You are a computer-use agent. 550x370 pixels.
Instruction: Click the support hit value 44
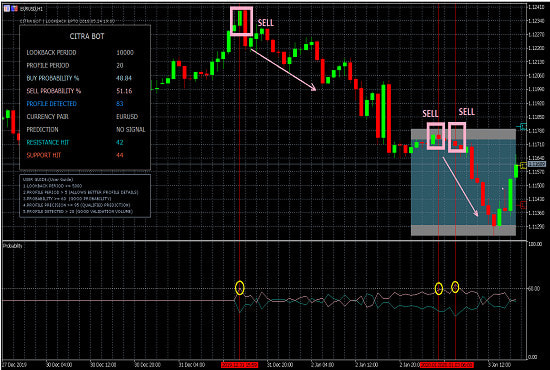pos(120,155)
